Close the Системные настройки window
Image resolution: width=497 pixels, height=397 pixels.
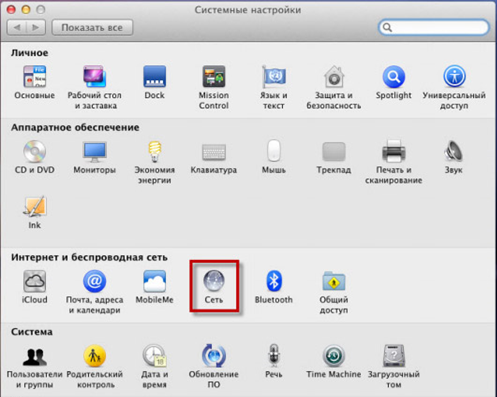click(11, 9)
